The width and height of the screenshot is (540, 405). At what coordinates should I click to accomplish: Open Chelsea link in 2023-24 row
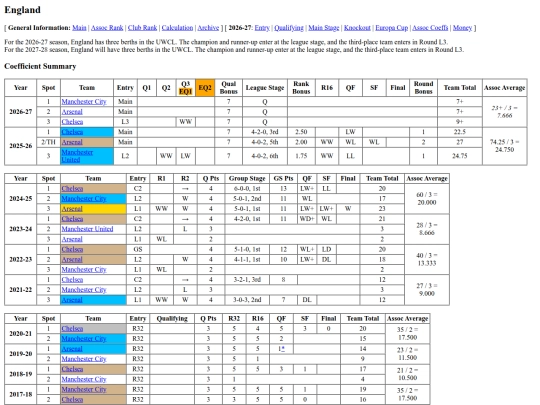pos(72,219)
